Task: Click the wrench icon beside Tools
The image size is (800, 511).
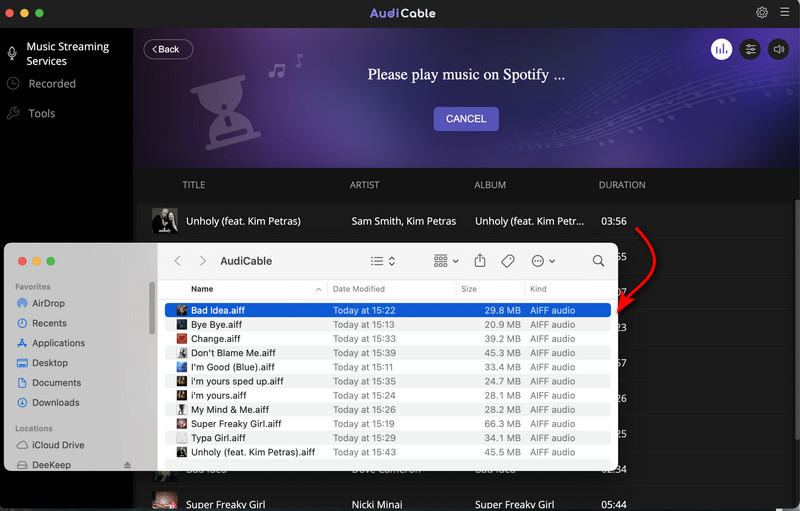Action: tap(13, 113)
